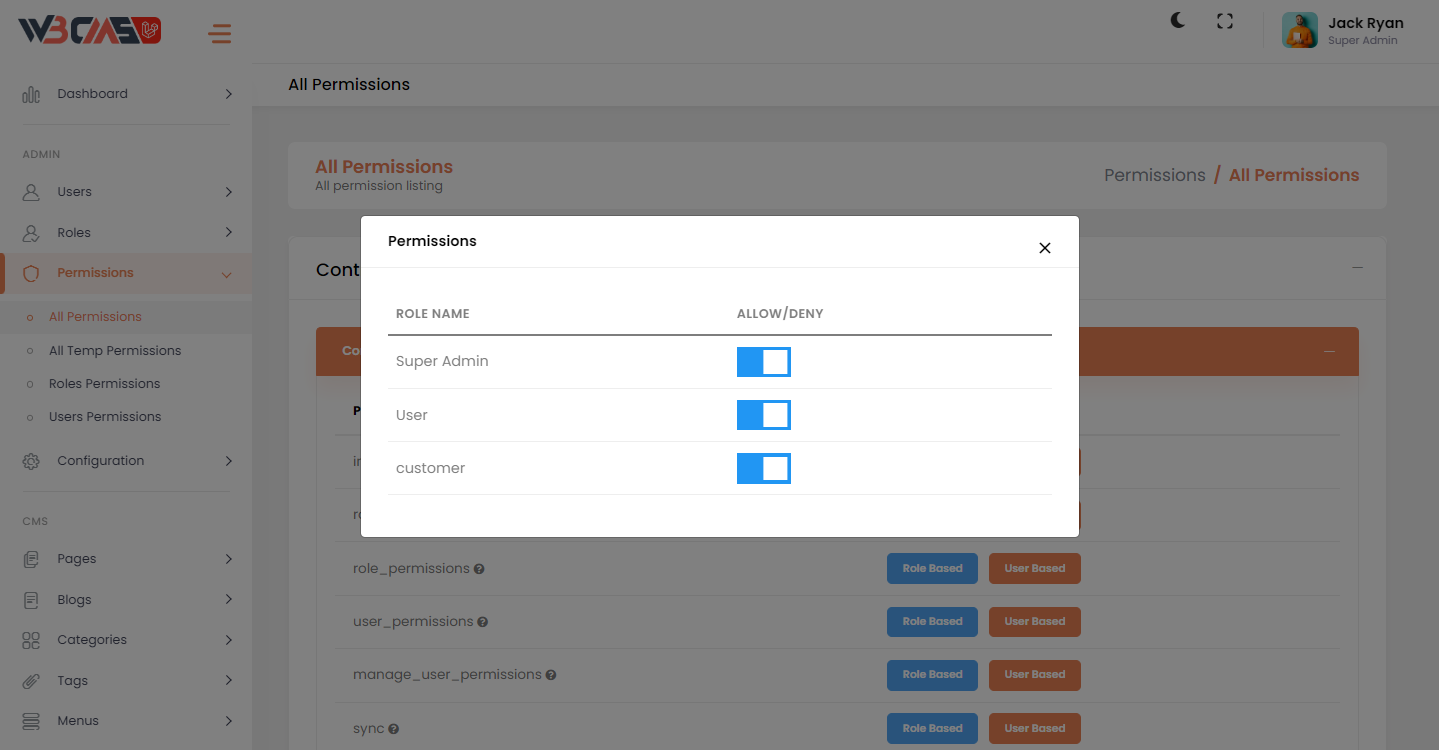
Task: Open the Configuration sidebar menu
Action: pyautogui.click(x=127, y=461)
